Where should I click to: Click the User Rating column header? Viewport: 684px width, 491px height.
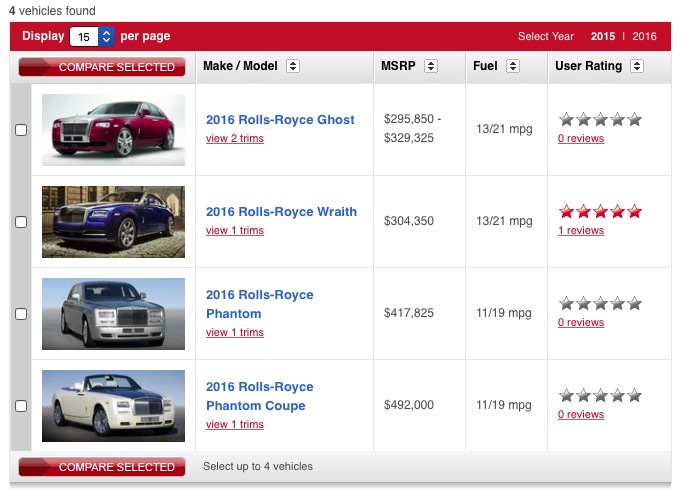pyautogui.click(x=588, y=66)
